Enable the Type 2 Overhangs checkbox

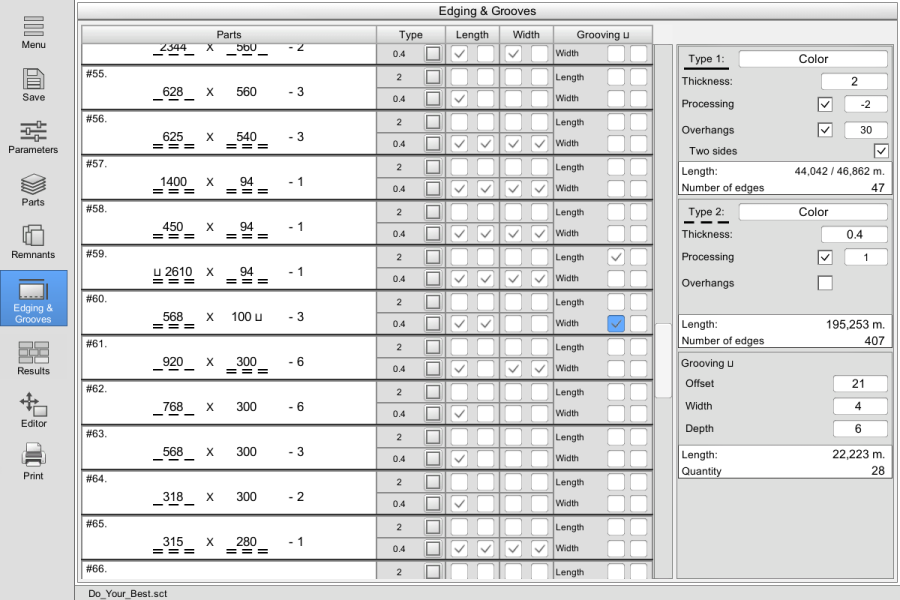tap(825, 283)
